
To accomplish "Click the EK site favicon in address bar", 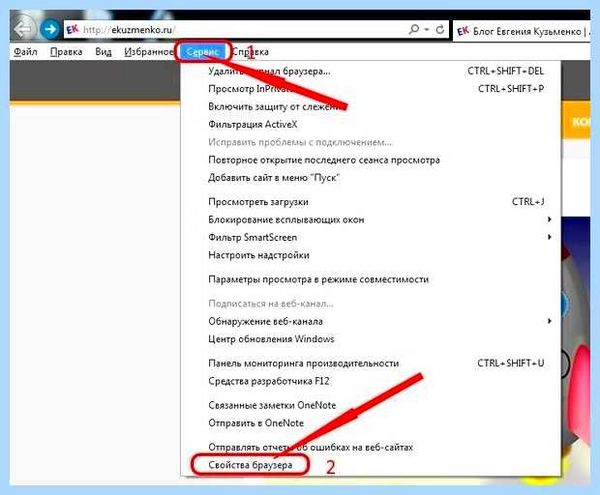I will click(72, 29).
